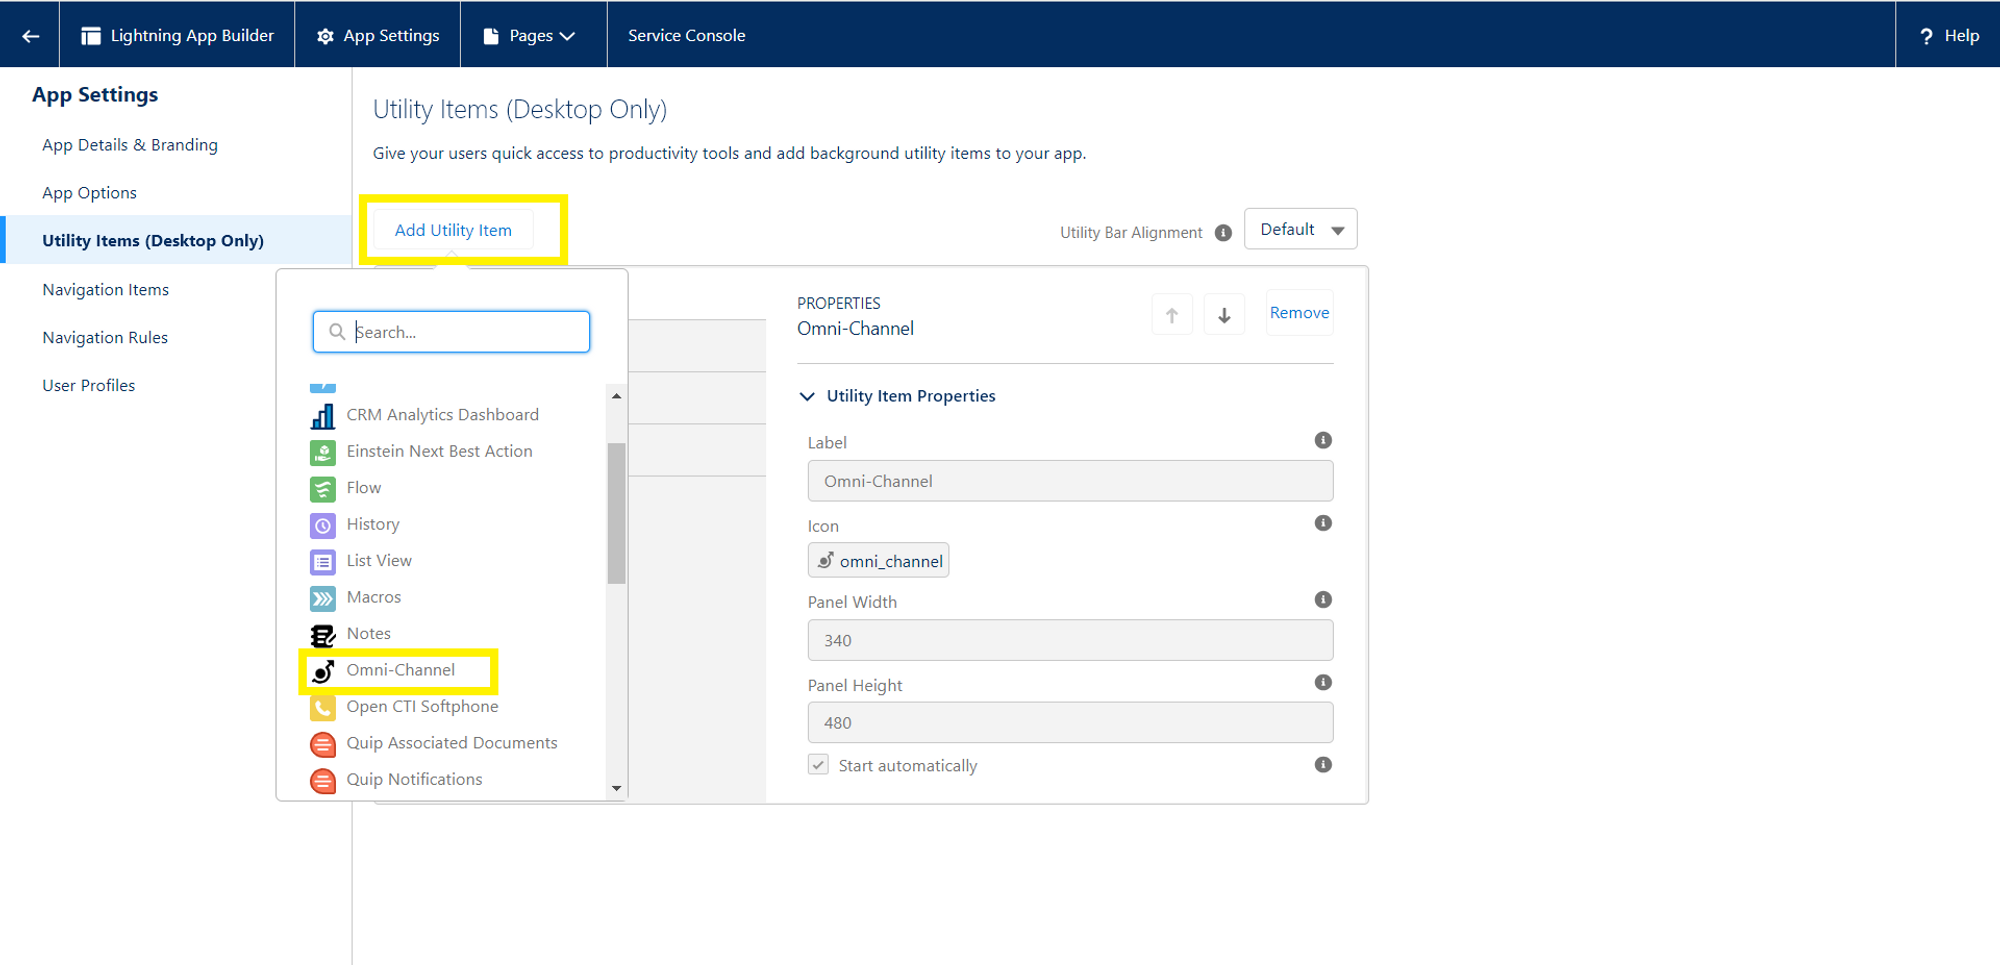Click the Panel Height info icon
This screenshot has width=2000, height=965.
(1323, 682)
